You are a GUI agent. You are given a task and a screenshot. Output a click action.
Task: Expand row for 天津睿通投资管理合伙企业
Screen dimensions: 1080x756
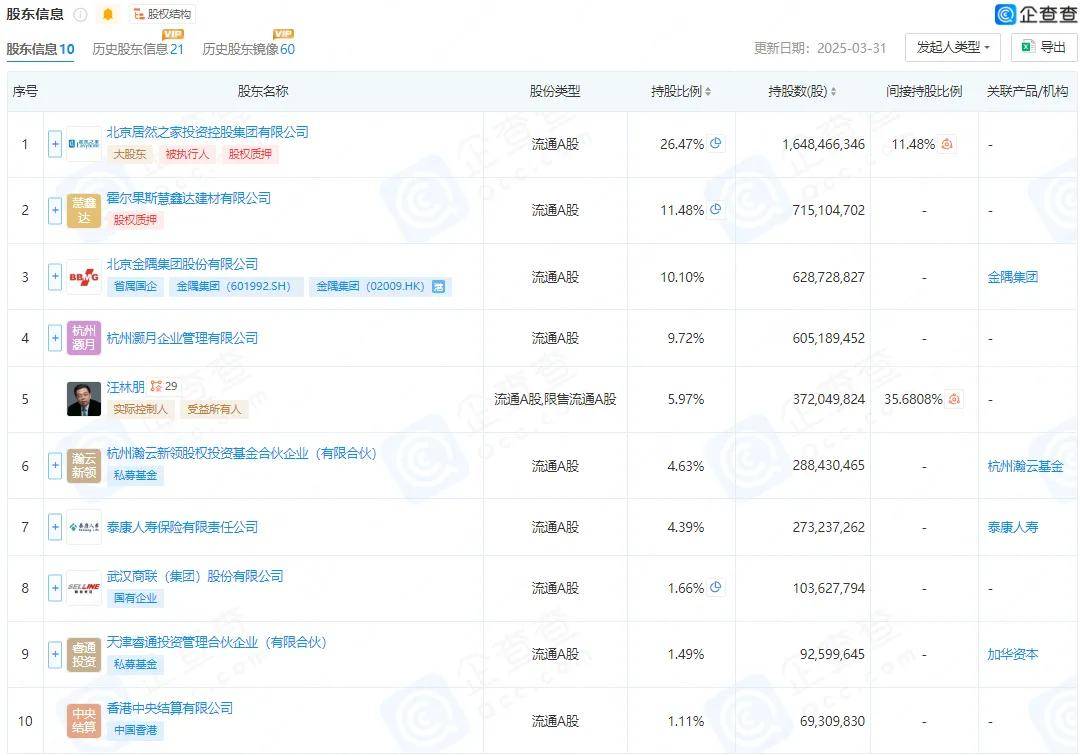(55, 654)
